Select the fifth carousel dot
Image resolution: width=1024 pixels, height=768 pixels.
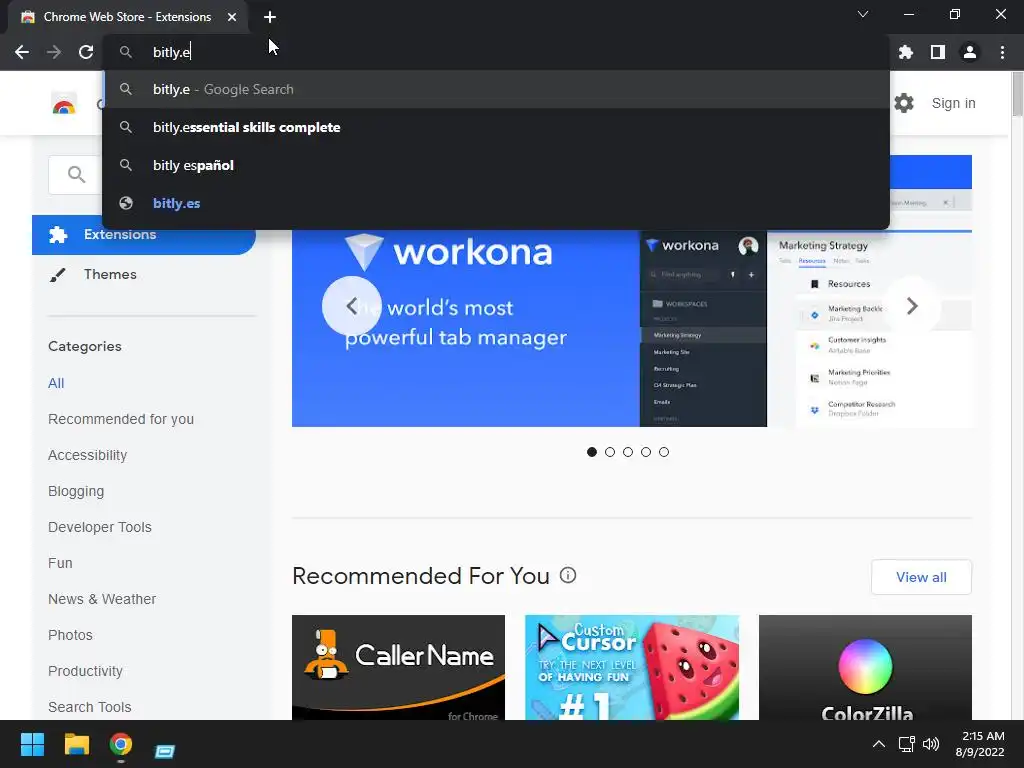coord(664,452)
